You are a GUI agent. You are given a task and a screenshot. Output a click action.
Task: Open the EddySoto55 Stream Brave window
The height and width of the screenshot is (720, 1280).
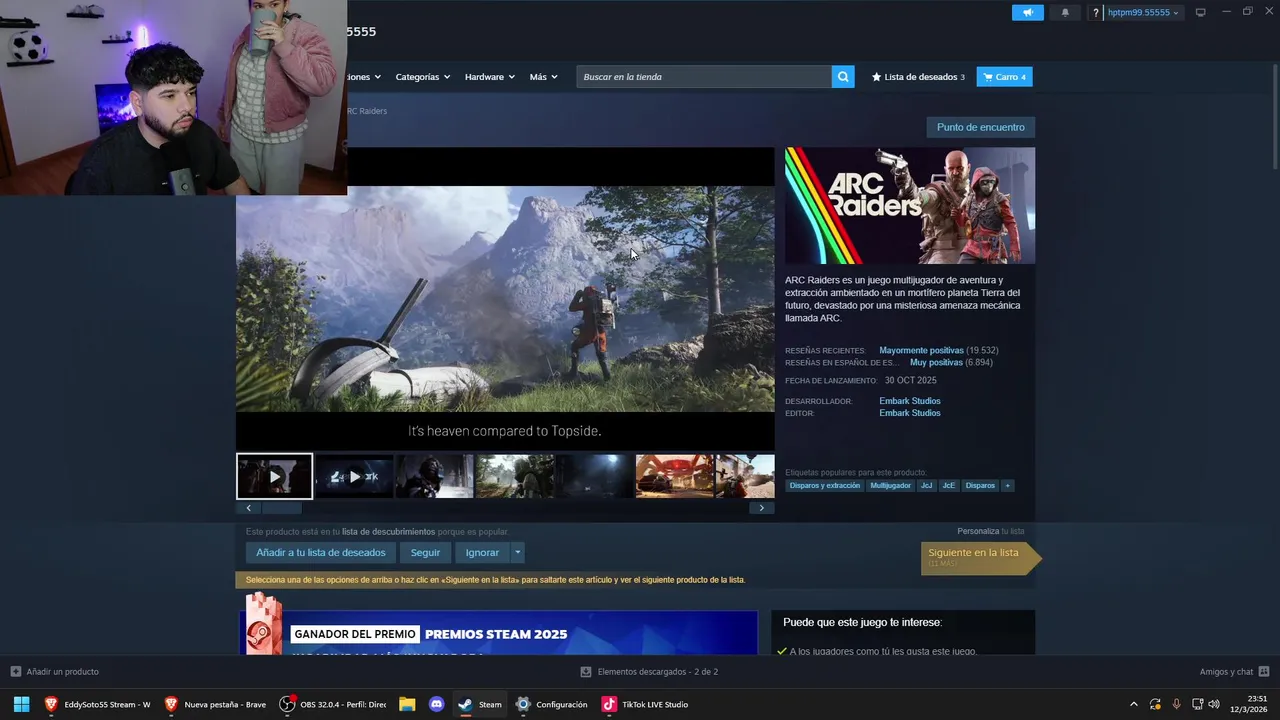(x=97, y=704)
